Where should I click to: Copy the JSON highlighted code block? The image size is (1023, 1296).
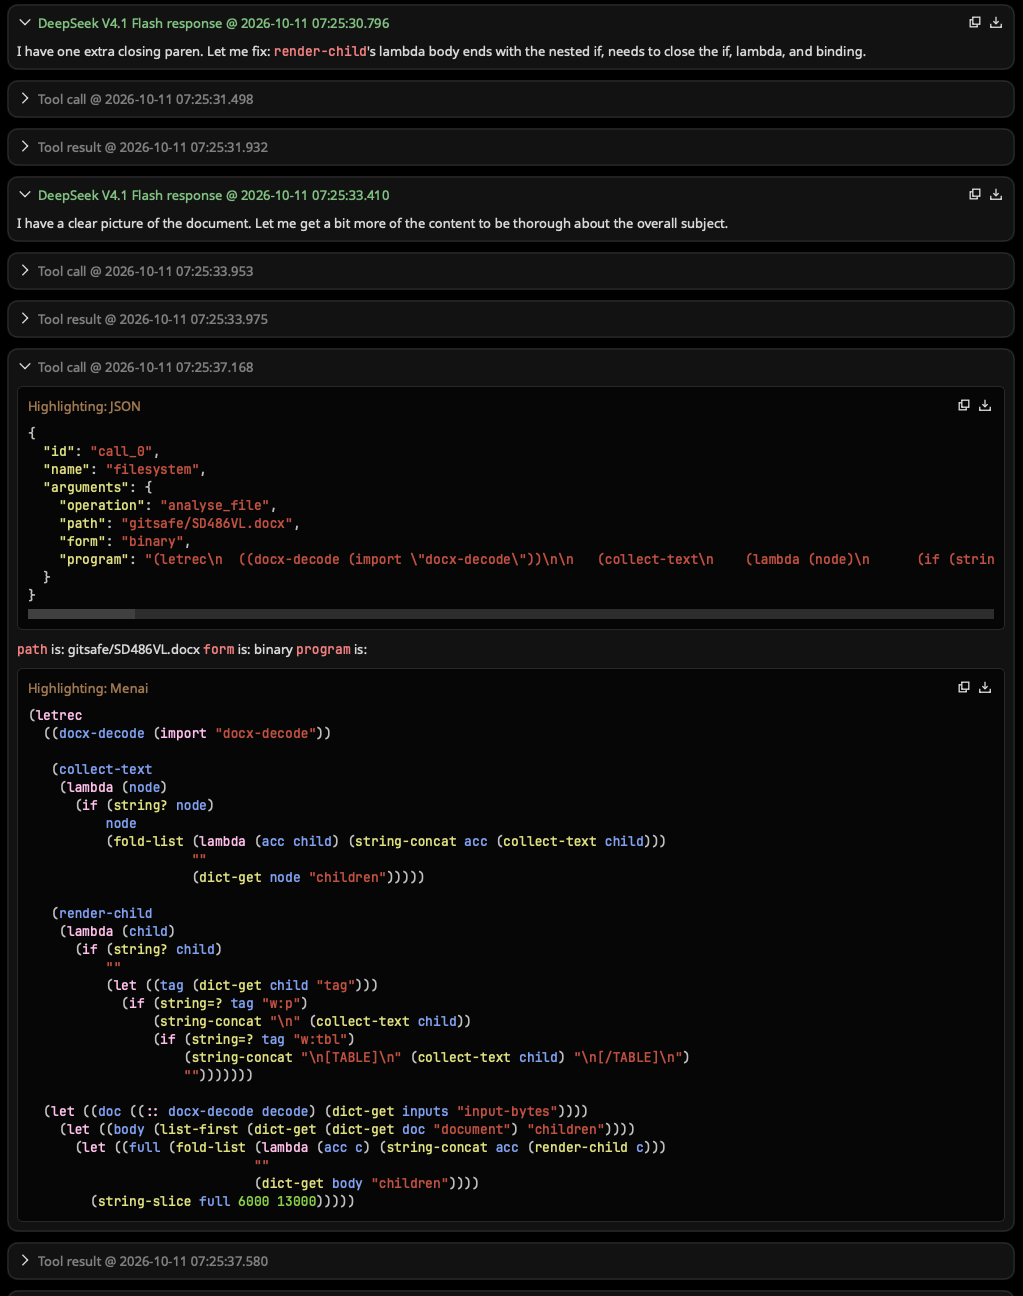(964, 405)
